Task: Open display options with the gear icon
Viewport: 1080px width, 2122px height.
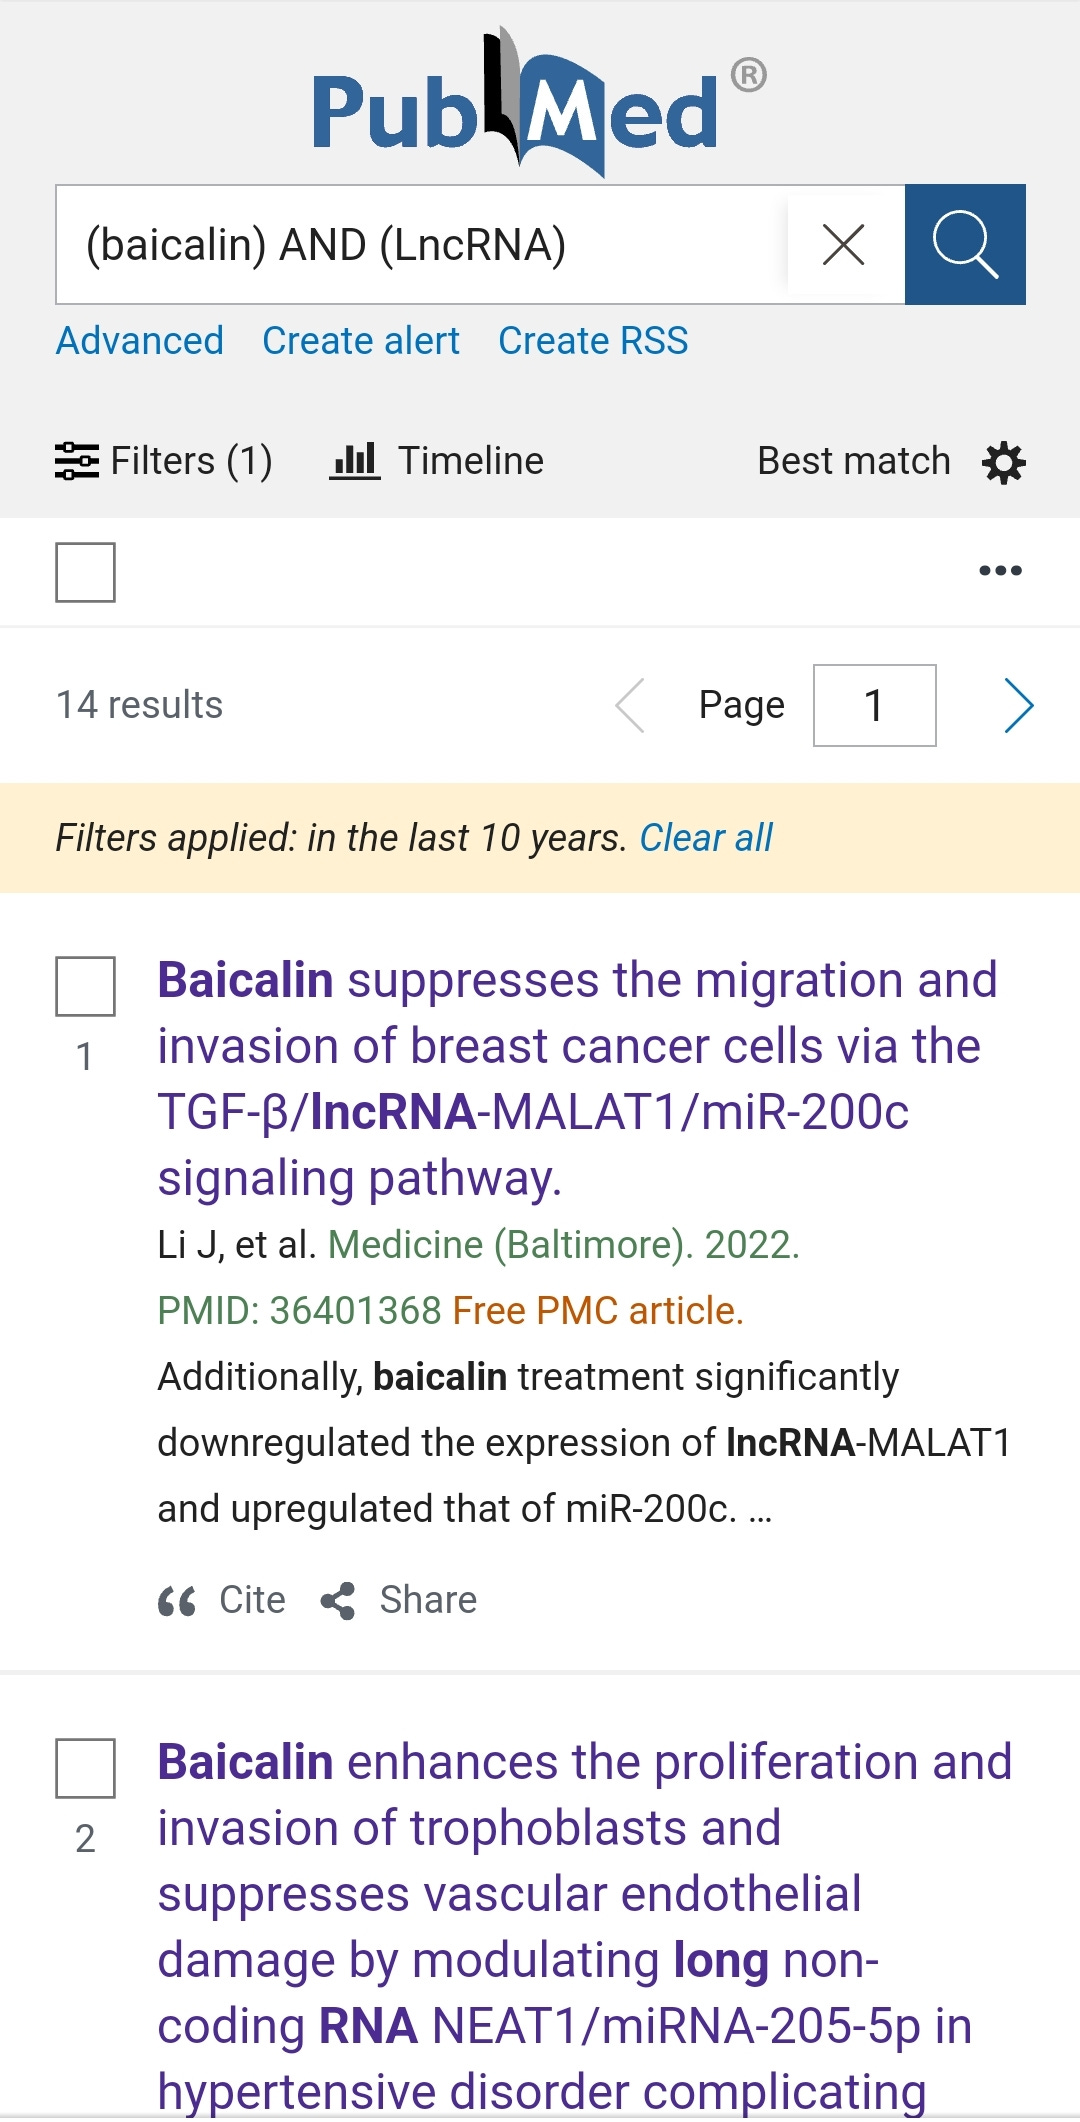Action: [x=1003, y=461]
